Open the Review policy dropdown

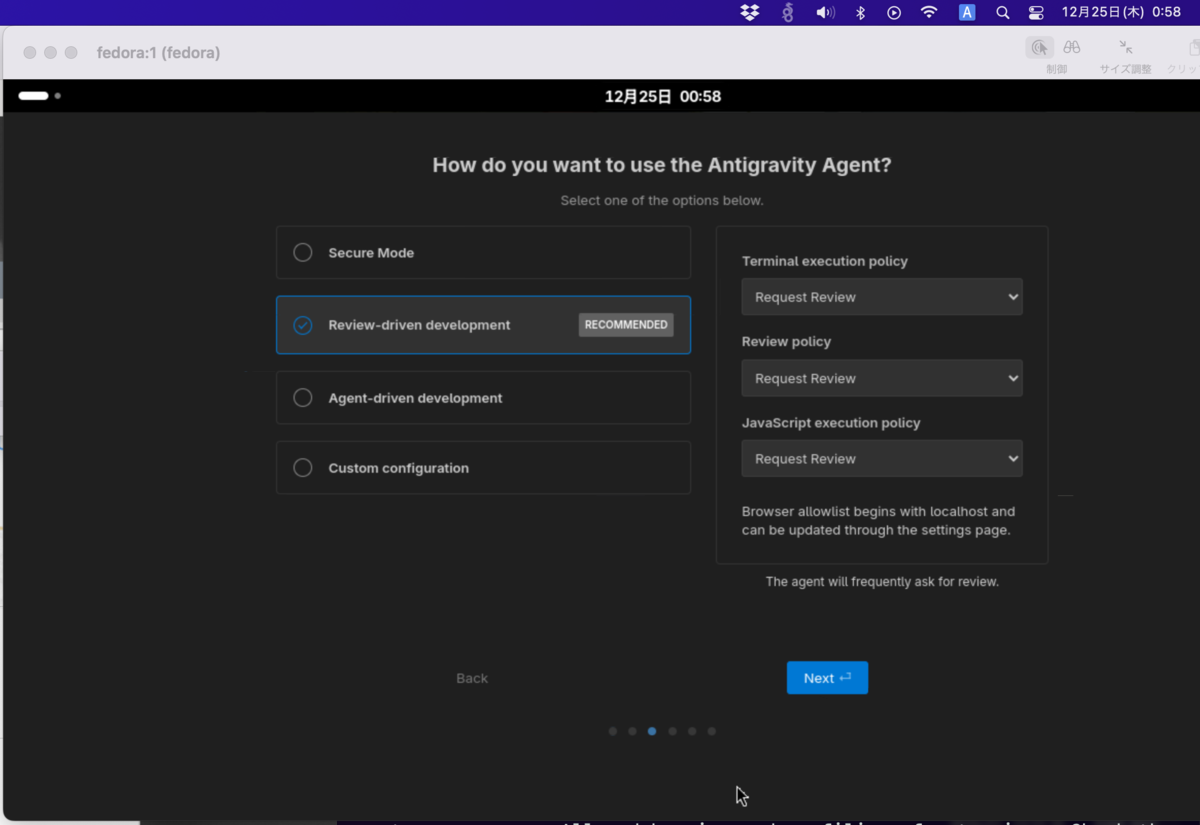click(882, 378)
